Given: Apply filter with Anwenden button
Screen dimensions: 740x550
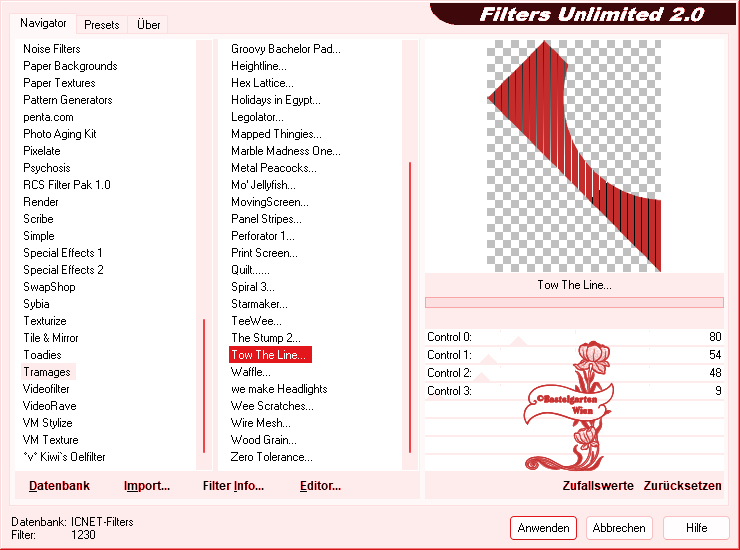Looking at the screenshot, I should click(543, 528).
